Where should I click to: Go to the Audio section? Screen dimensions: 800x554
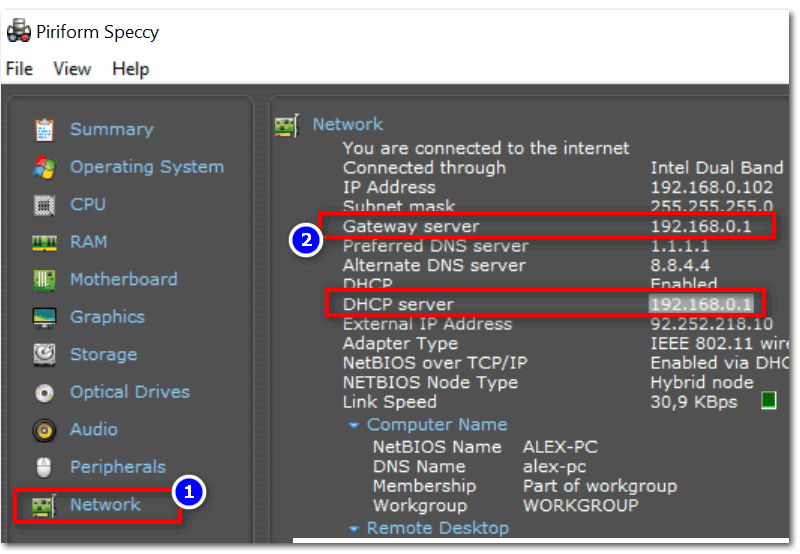94,430
